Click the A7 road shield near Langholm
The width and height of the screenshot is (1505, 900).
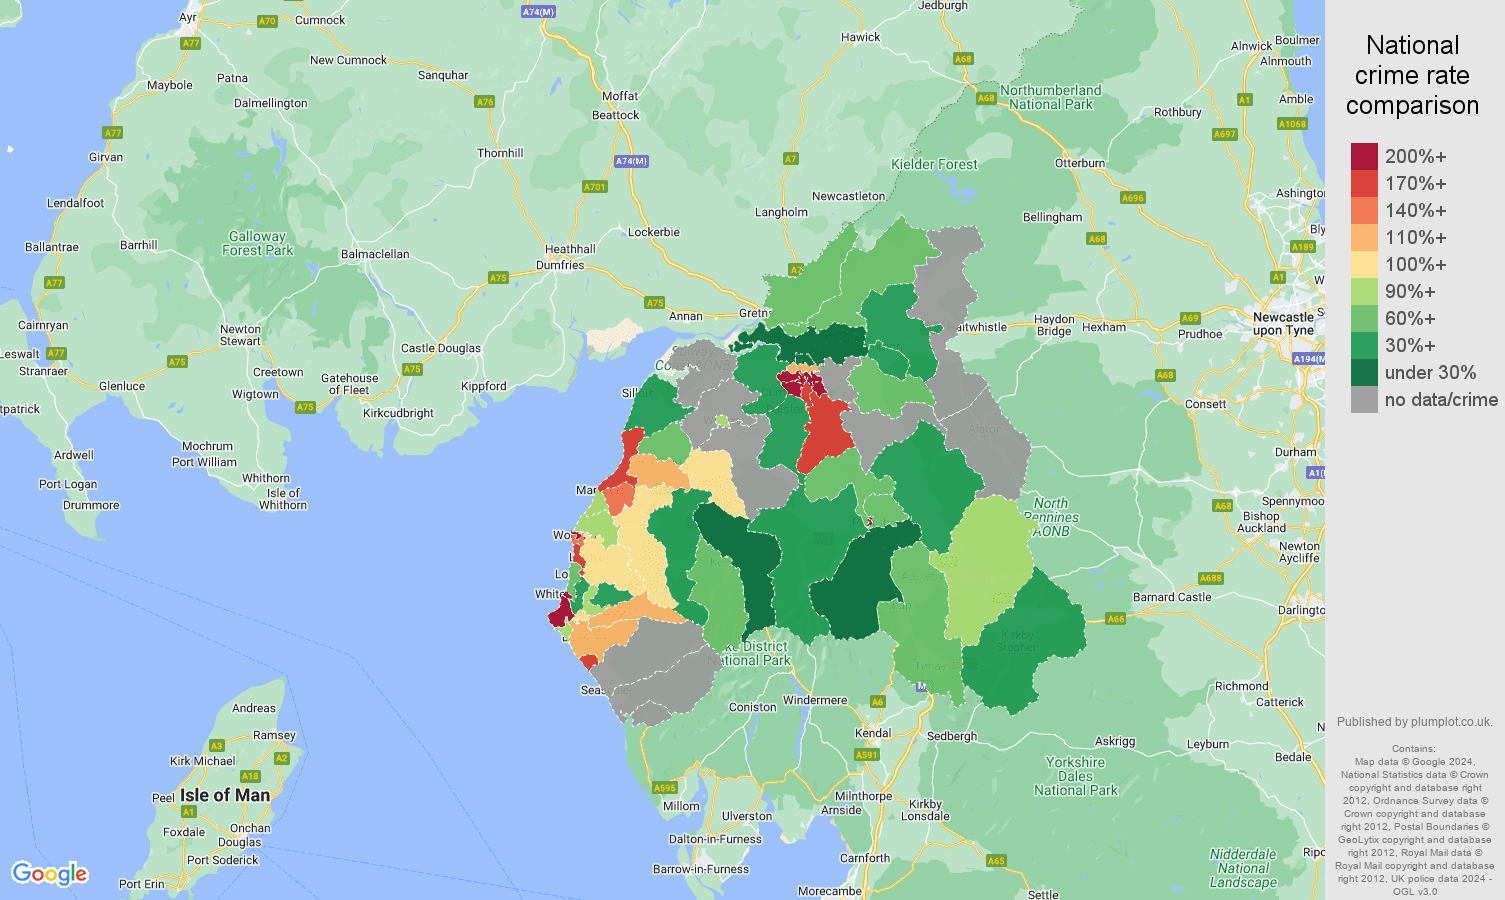[x=791, y=159]
